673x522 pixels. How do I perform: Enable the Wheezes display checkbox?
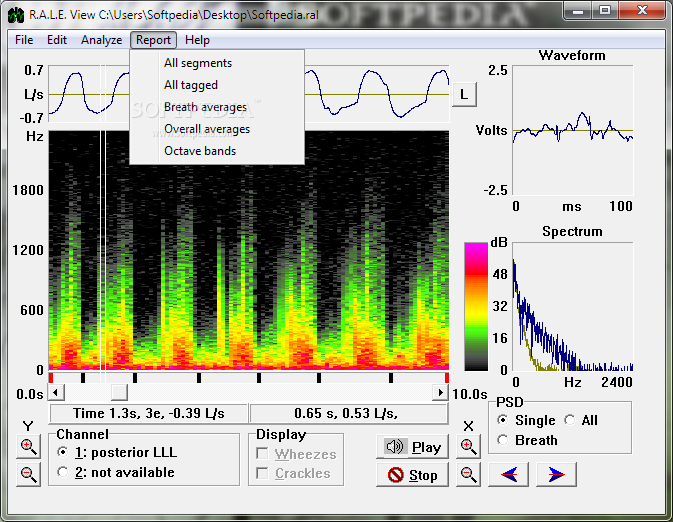tap(296, 454)
